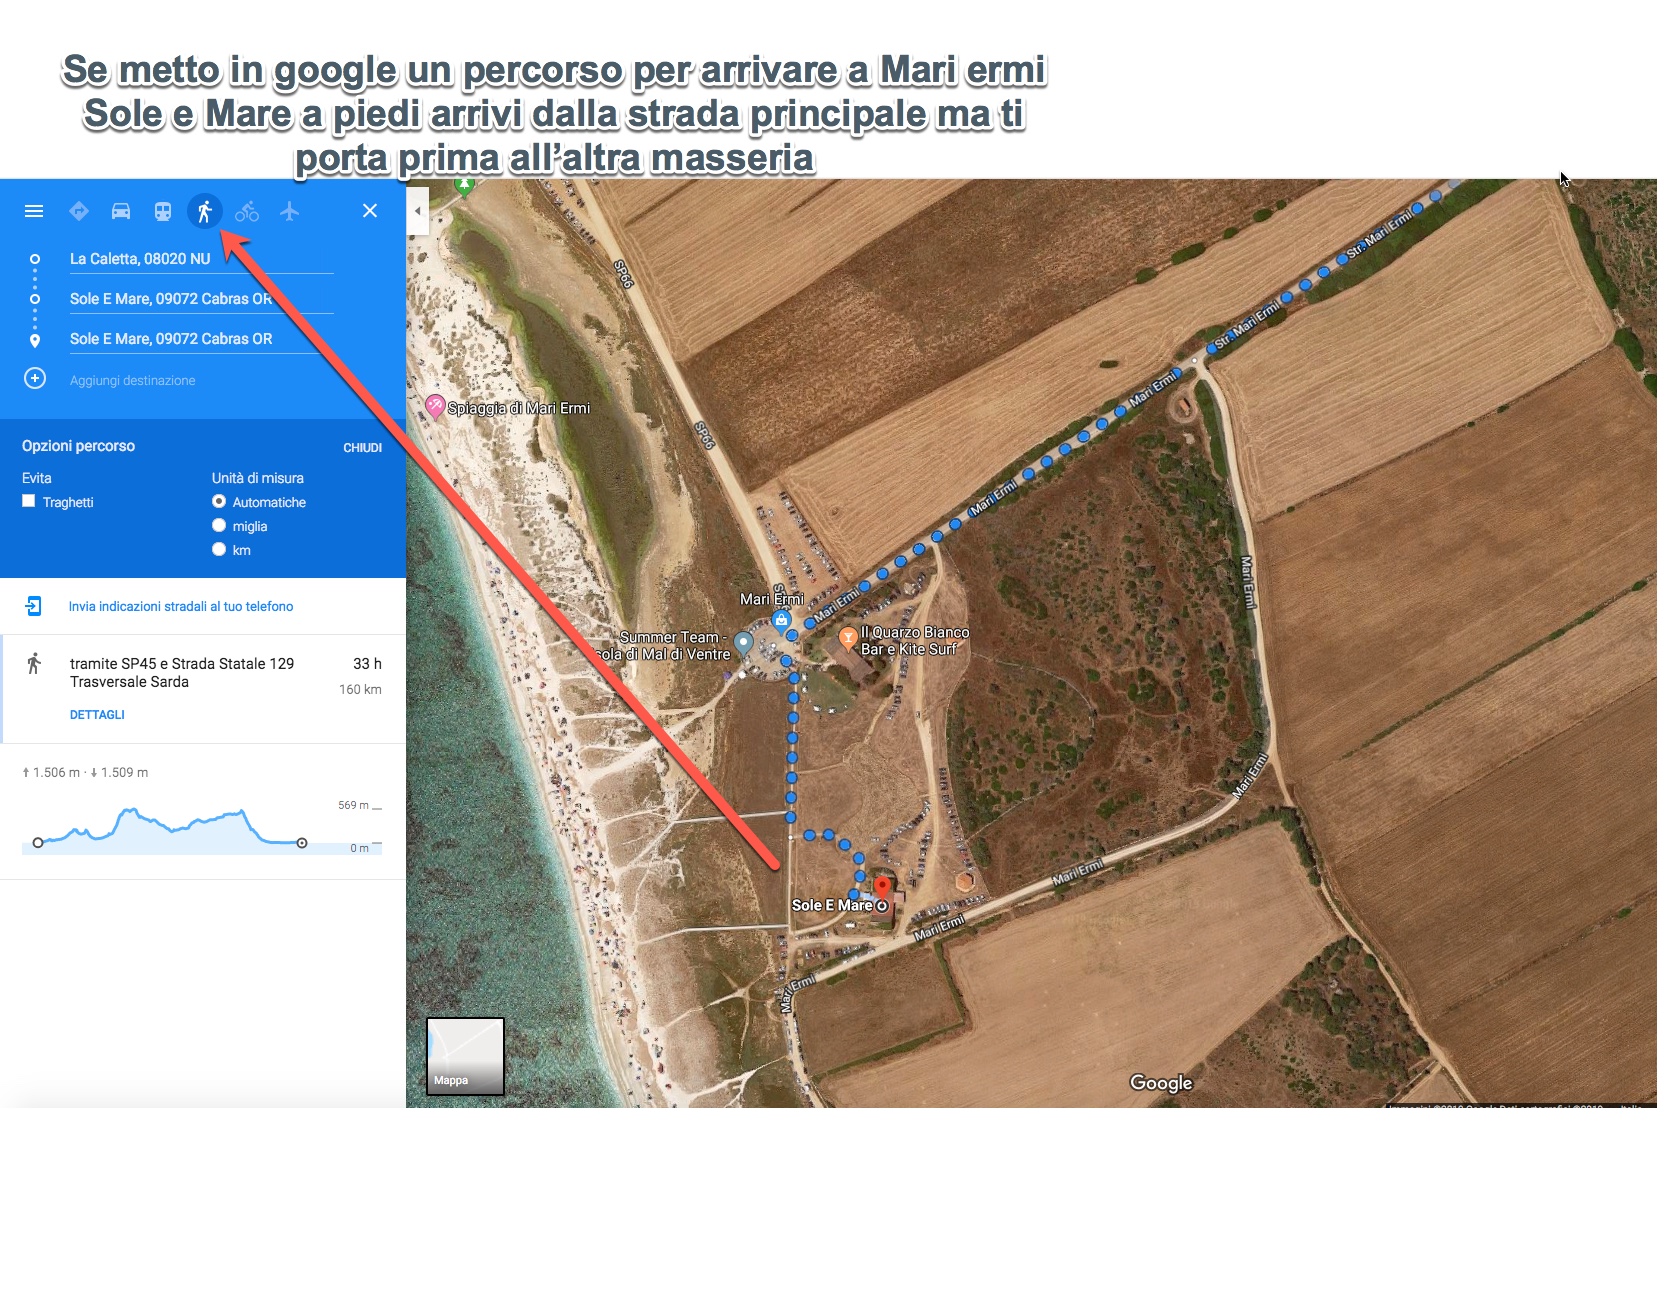Open Invia indicazioni stradali al tuo telefono link
This screenshot has height=1300, width=1668.
181,607
